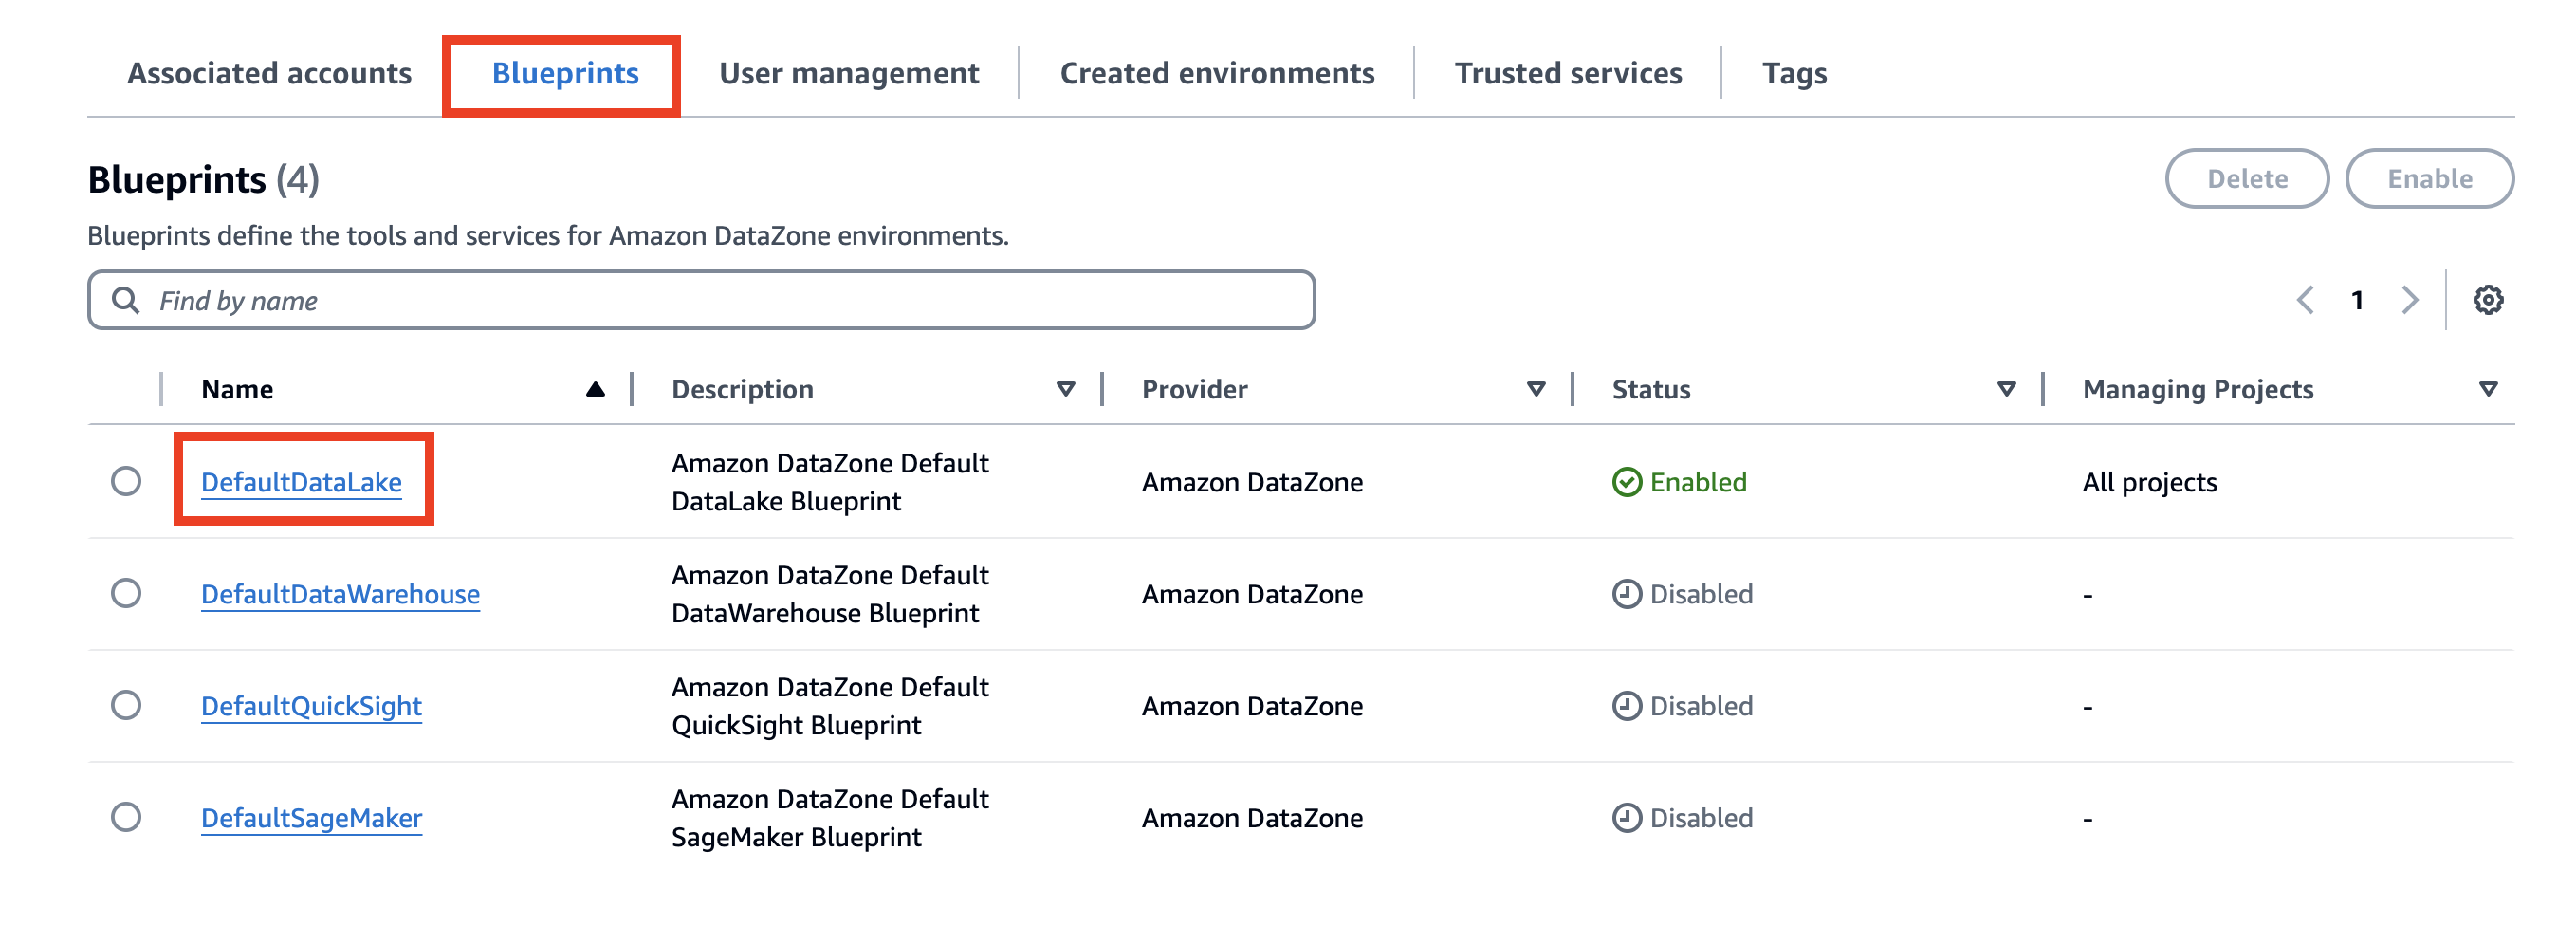Sort by Name ascending arrow
The height and width of the screenshot is (926, 2576).
coord(595,389)
